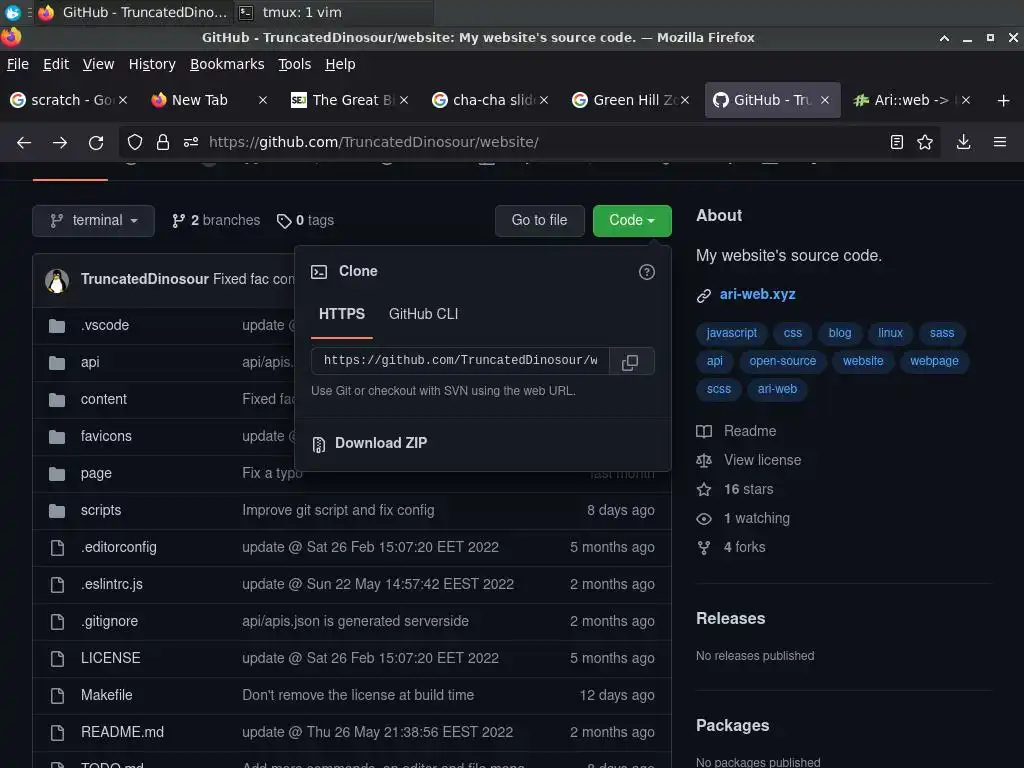Image resolution: width=1024 pixels, height=768 pixels.
Task: Click the linux topic tag
Action: coord(890,333)
